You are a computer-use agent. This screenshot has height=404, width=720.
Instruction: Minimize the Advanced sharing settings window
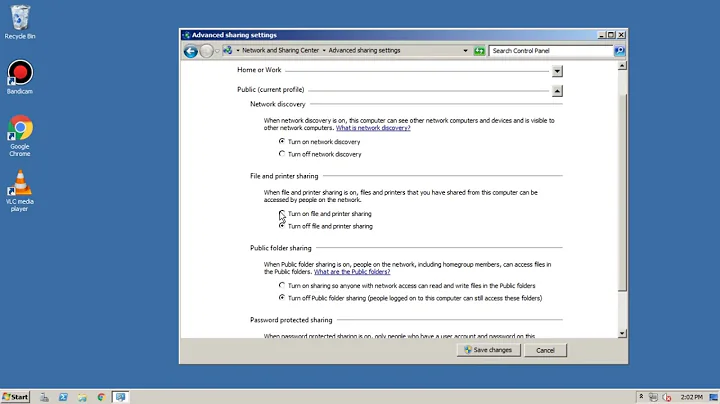(x=602, y=35)
